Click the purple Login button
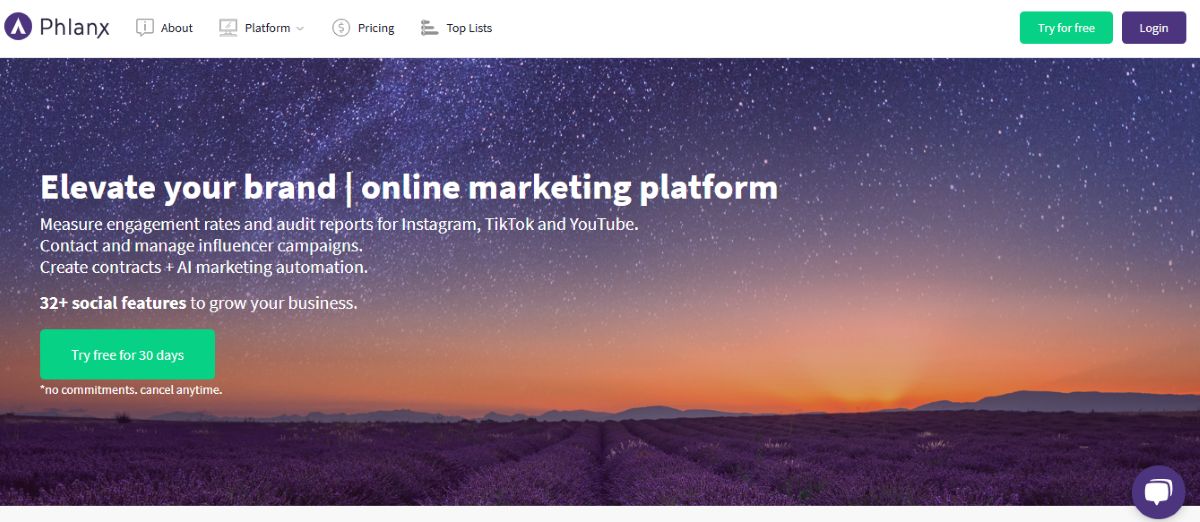This screenshot has width=1200, height=522. click(1154, 28)
